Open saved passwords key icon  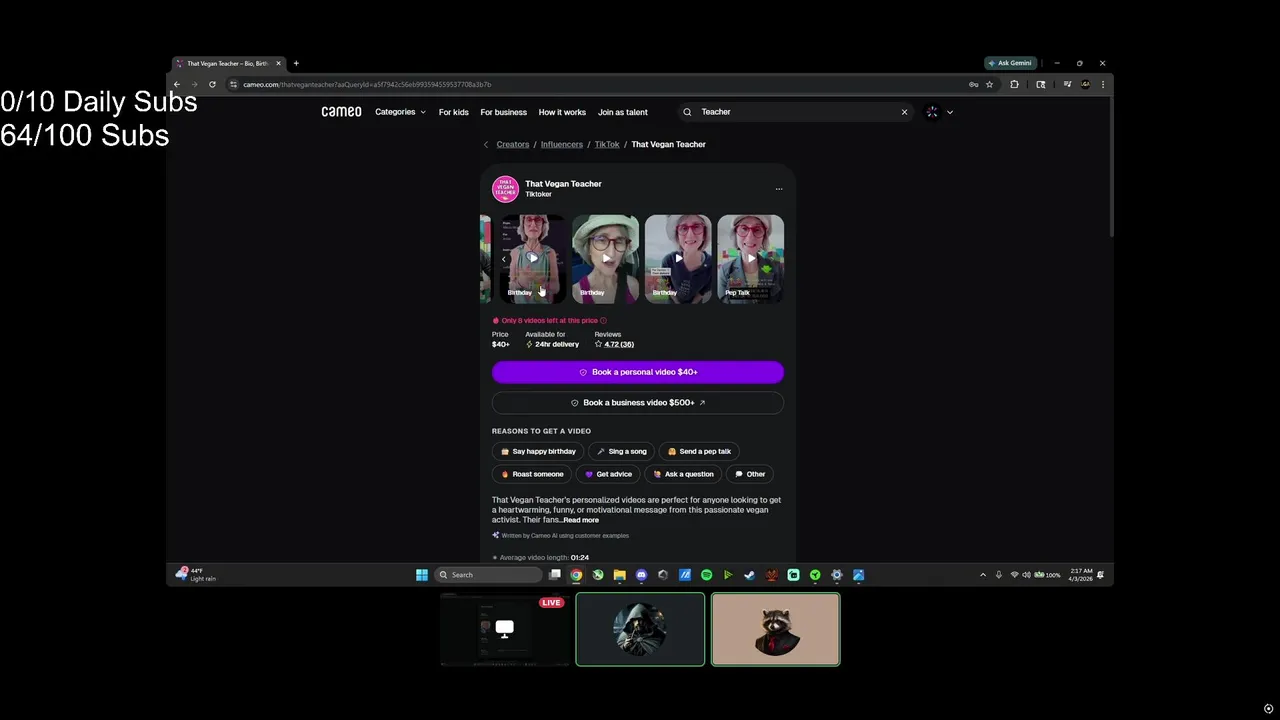(x=973, y=84)
